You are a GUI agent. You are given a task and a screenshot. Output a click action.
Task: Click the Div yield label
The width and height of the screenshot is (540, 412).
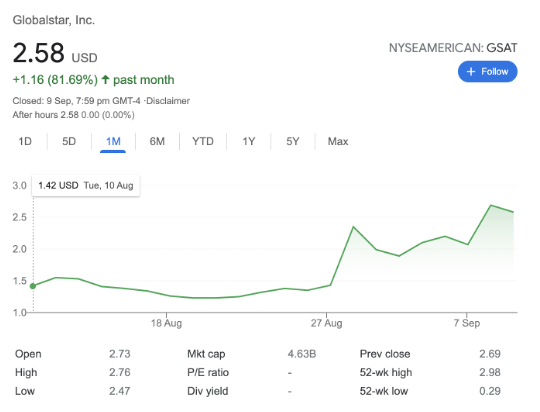(x=208, y=391)
